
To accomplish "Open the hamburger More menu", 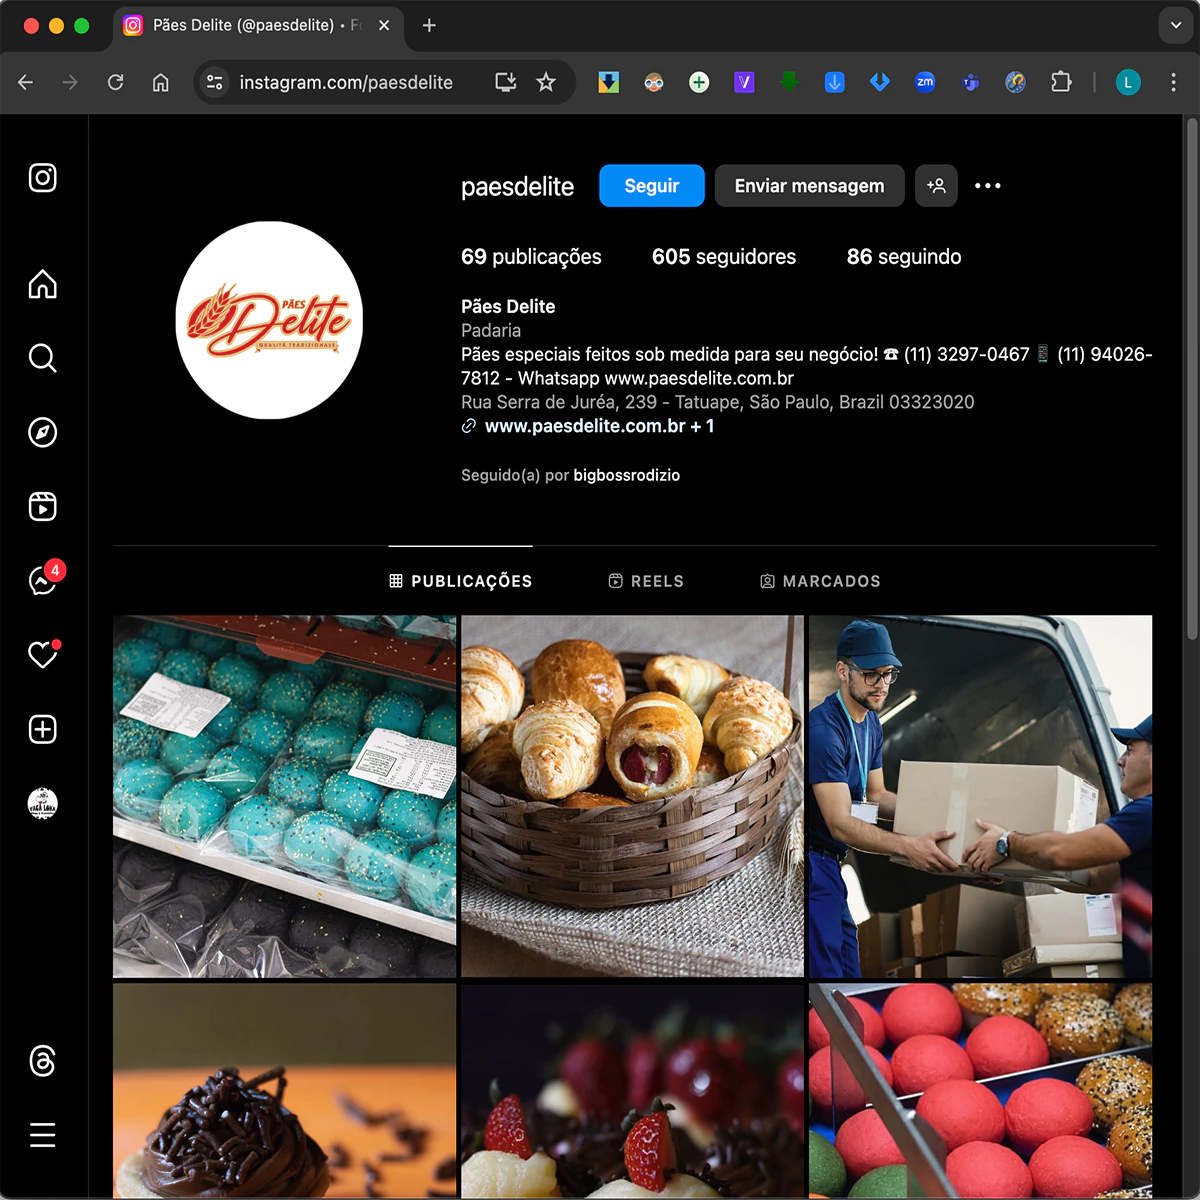I will (x=42, y=1135).
